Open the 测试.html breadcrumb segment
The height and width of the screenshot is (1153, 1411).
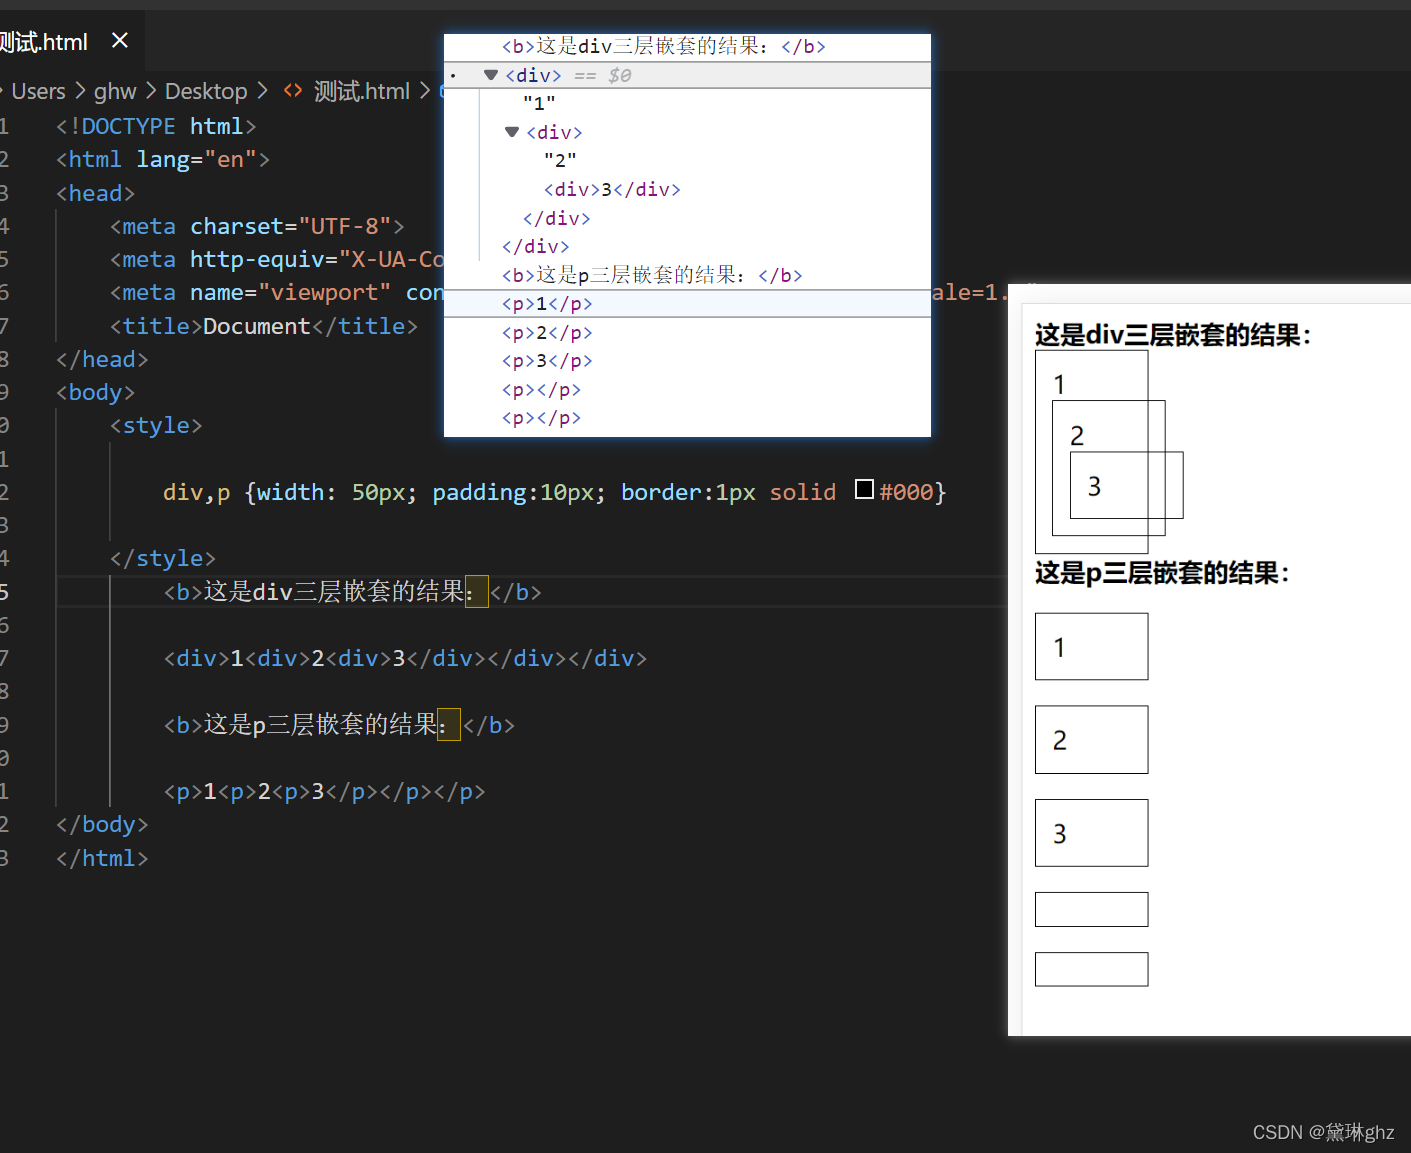362,91
